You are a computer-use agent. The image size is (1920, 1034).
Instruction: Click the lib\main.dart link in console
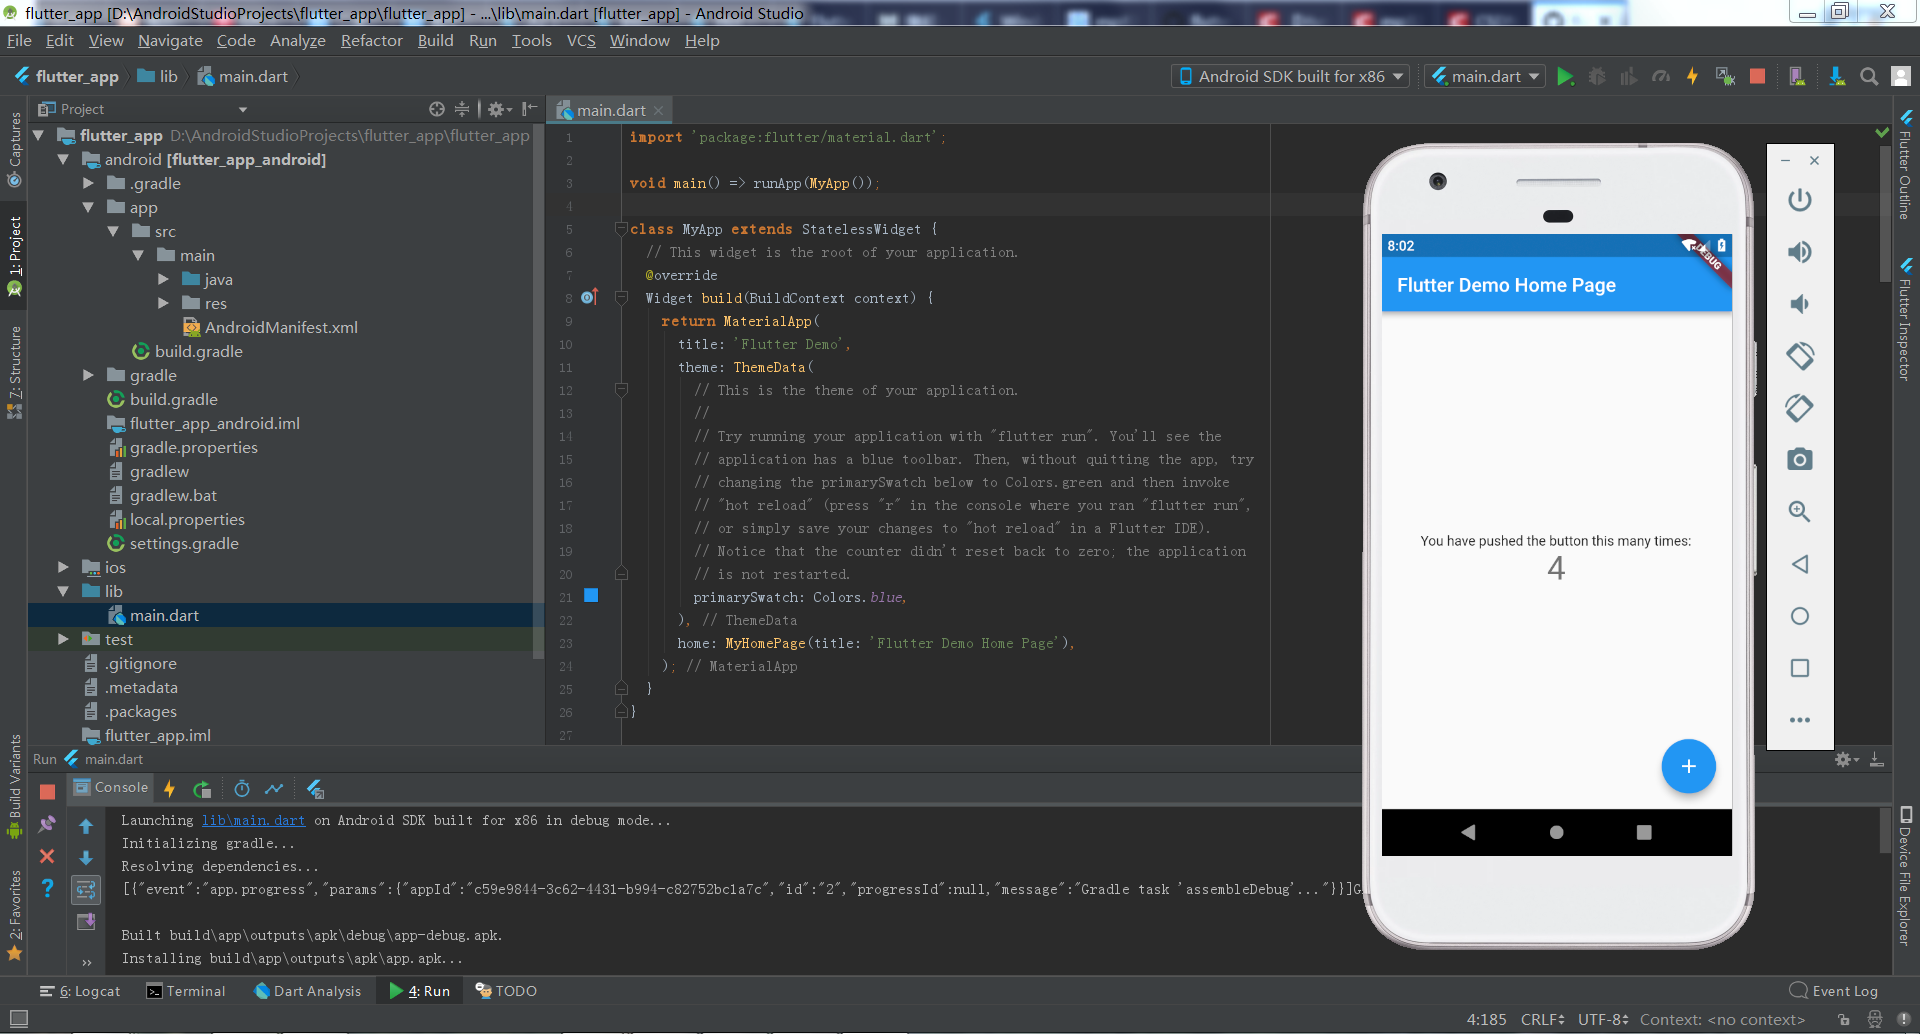pyautogui.click(x=253, y=820)
